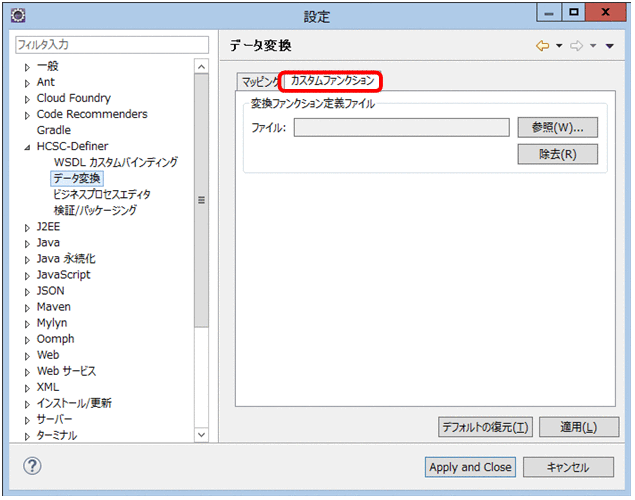The width and height of the screenshot is (635, 500).
Task: Expand the JSON tree node
Action: pos(27,292)
